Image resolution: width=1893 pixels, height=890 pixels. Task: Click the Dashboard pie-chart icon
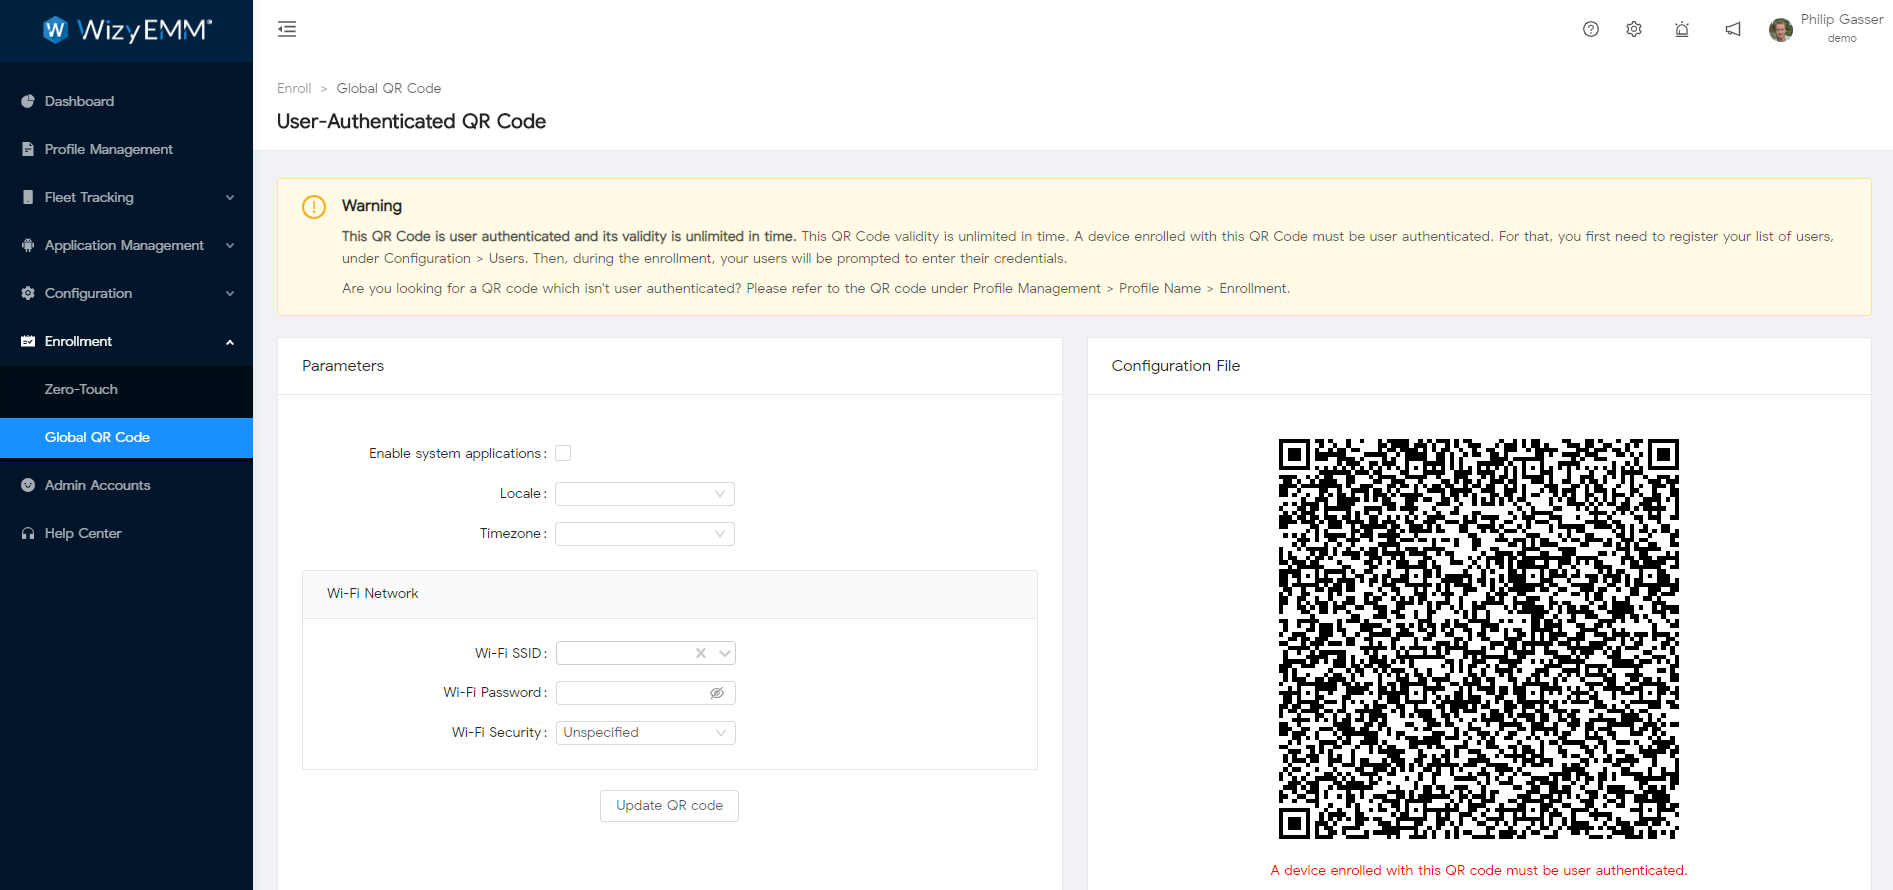click(x=28, y=101)
